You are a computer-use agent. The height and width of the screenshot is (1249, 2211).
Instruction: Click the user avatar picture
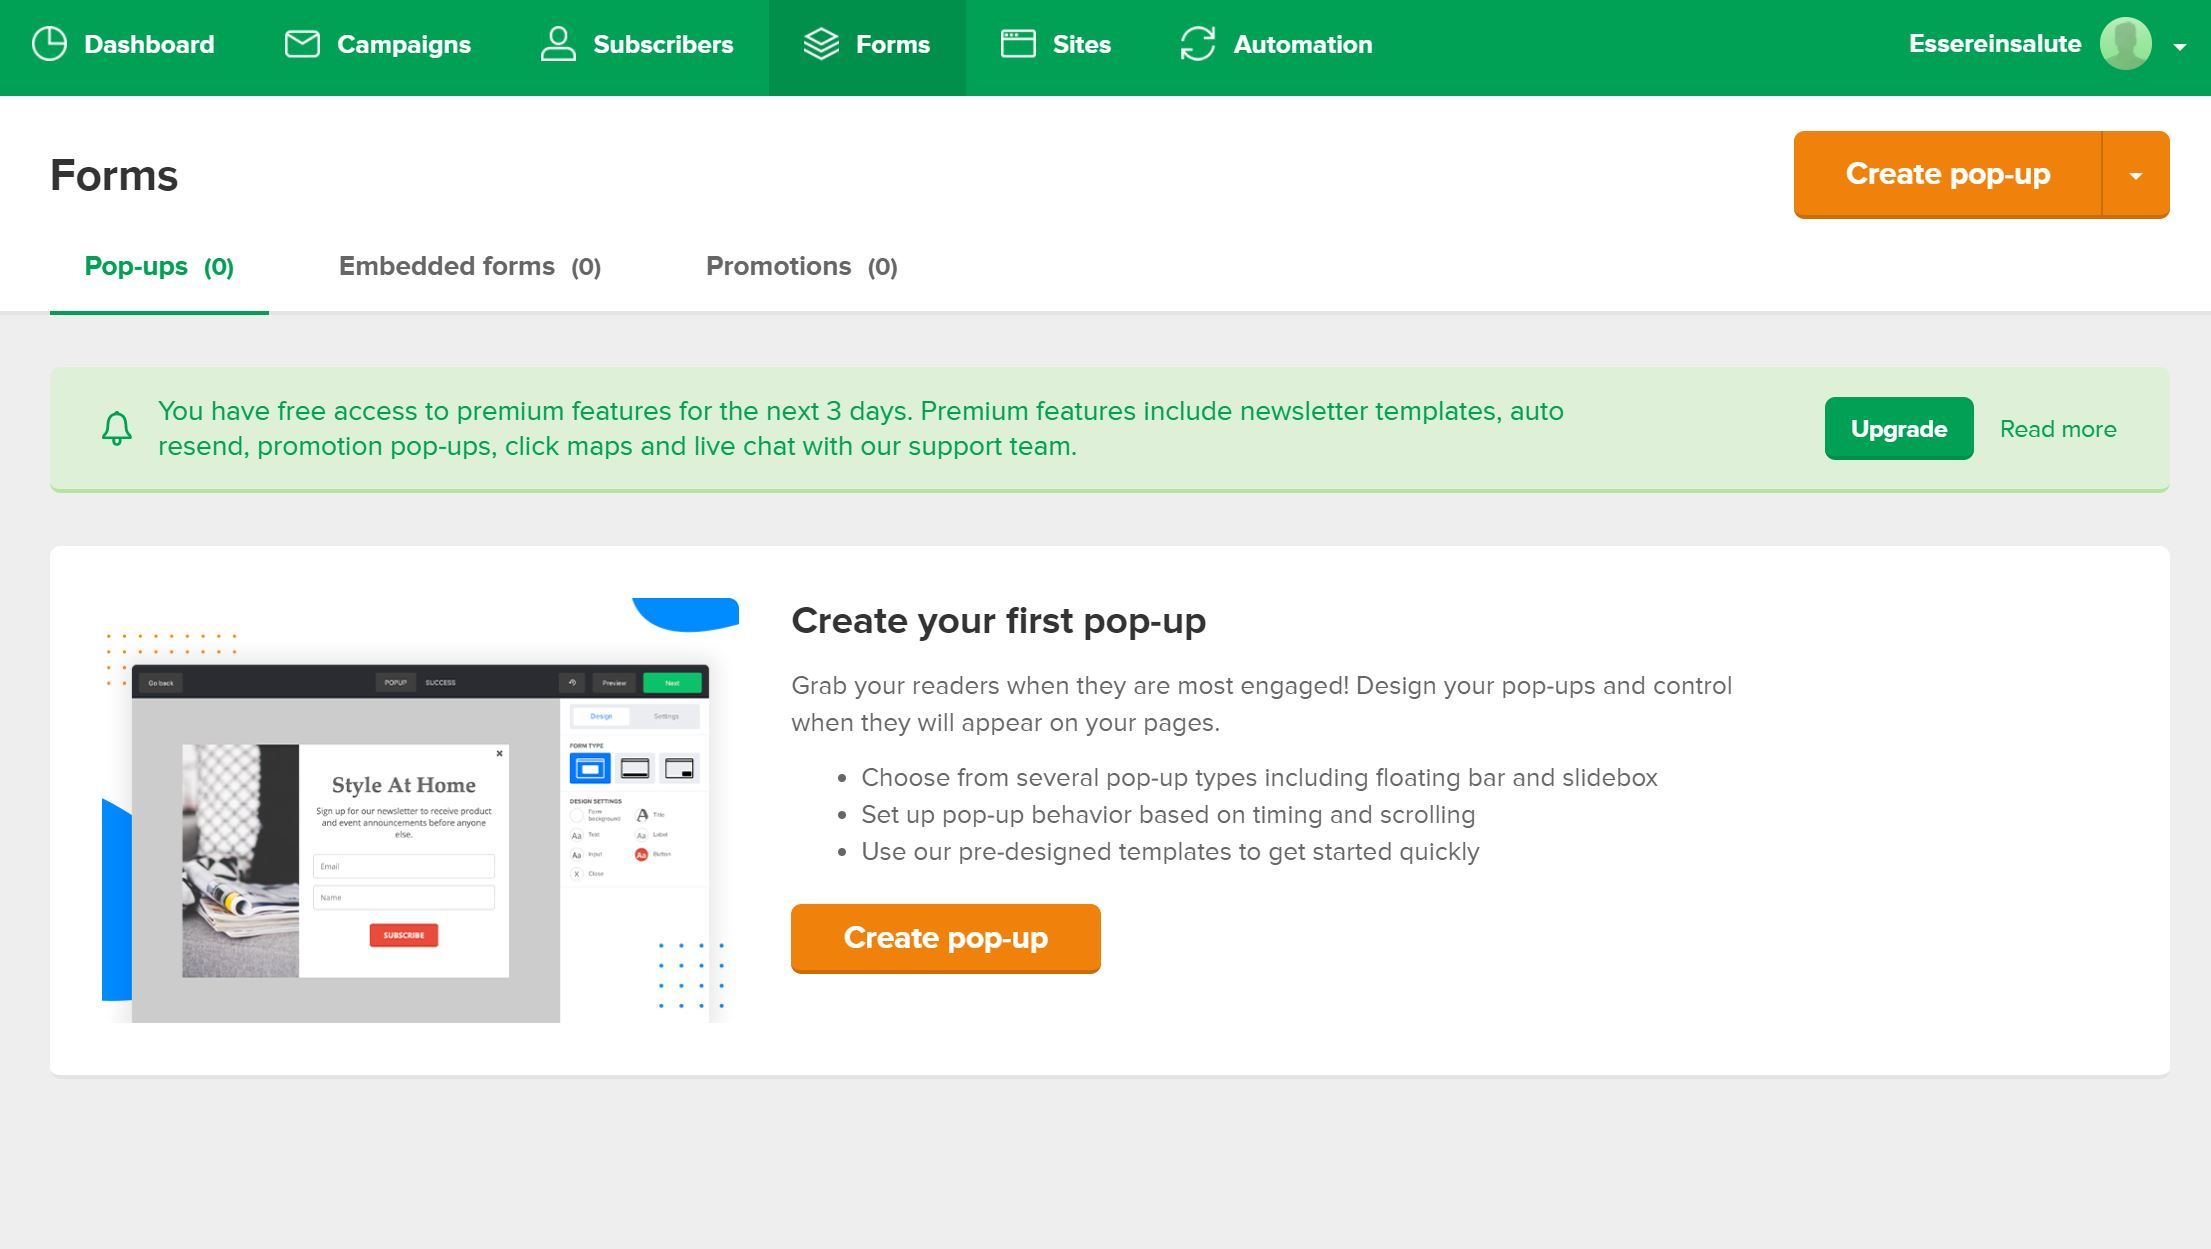pos(2126,44)
